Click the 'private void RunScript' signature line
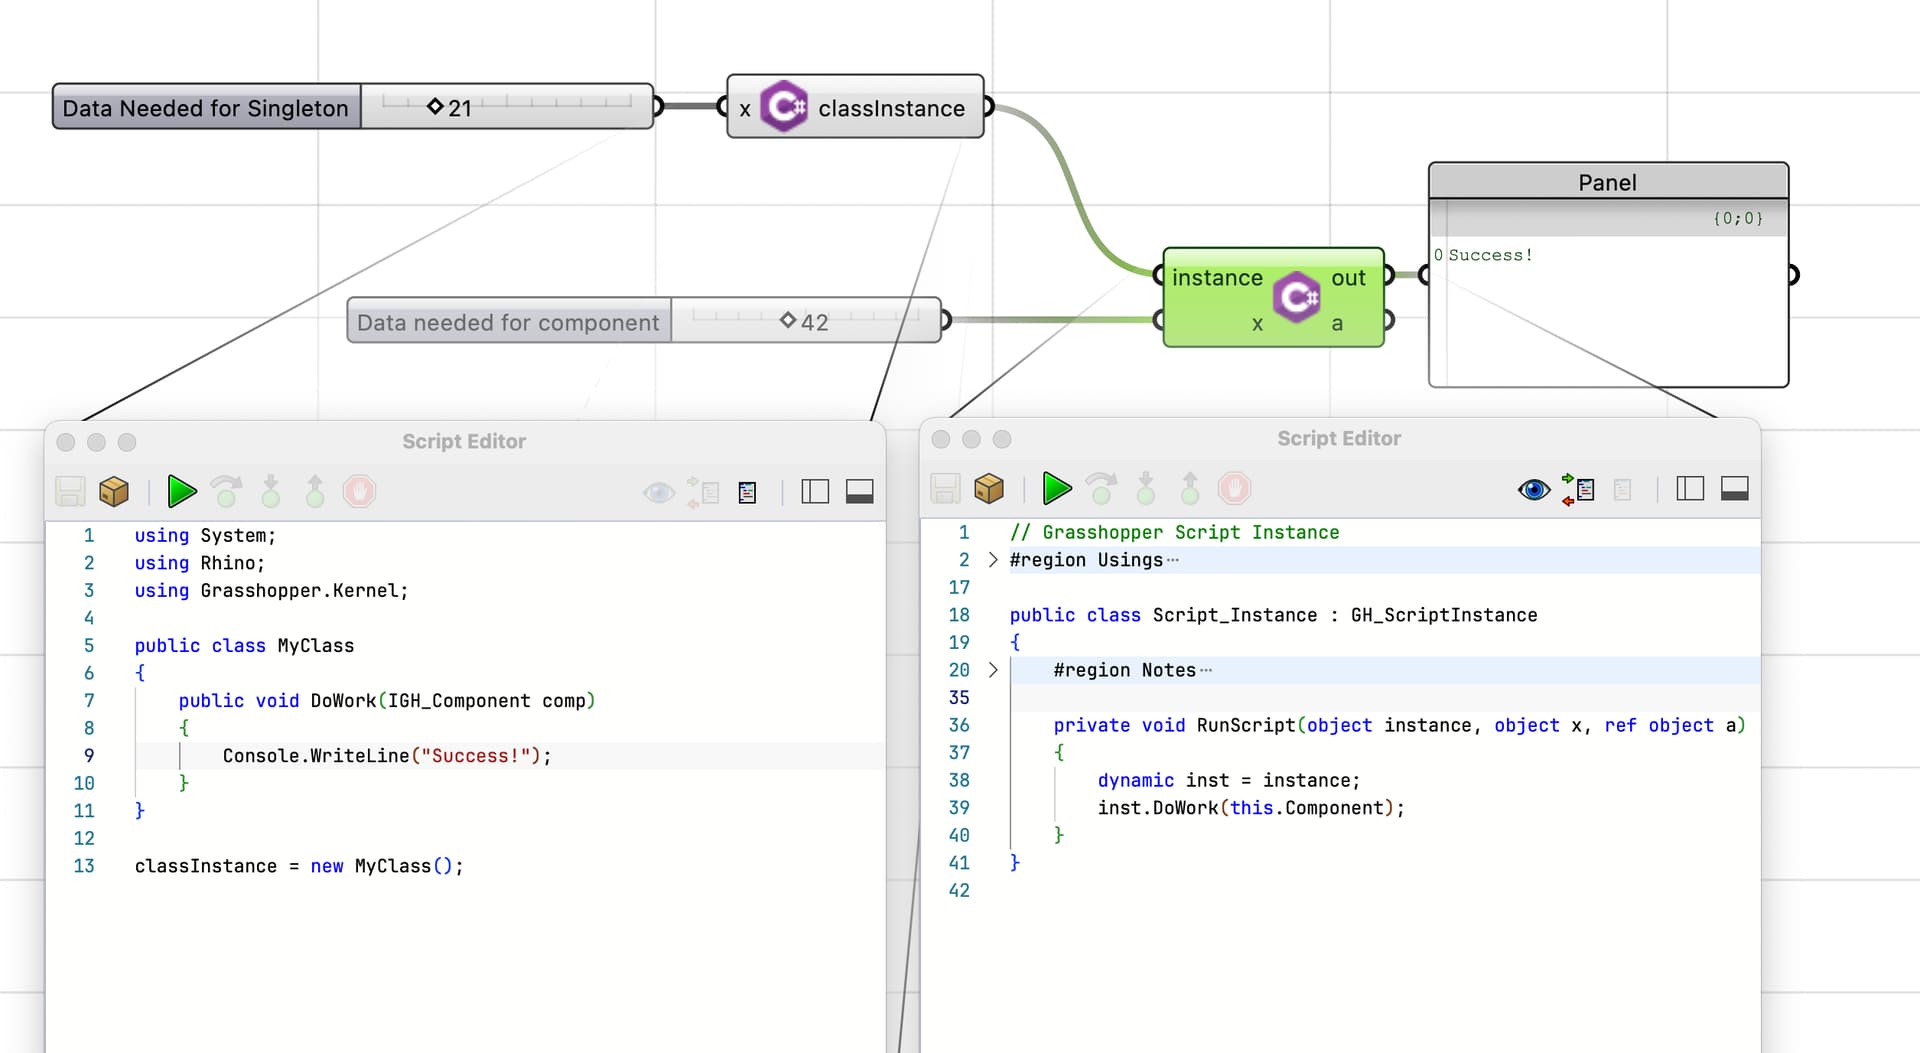Screen dimensions: 1920x1053 tap(1399, 725)
